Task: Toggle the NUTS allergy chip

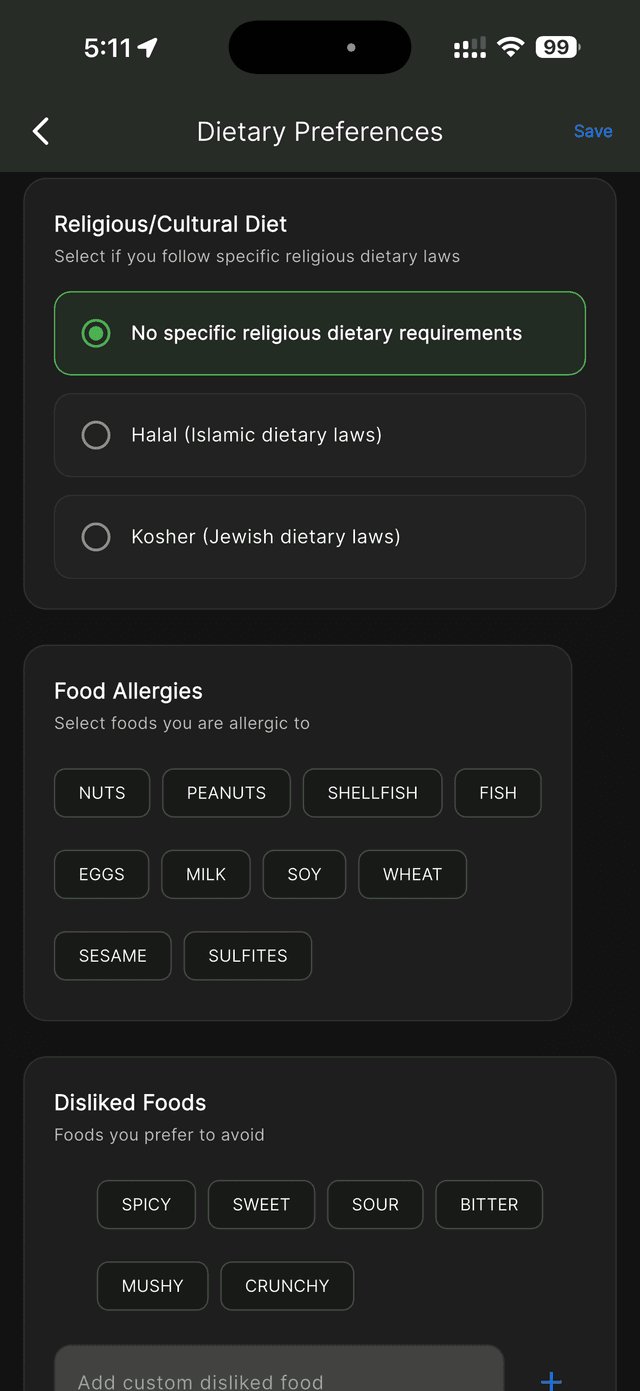Action: coord(102,793)
